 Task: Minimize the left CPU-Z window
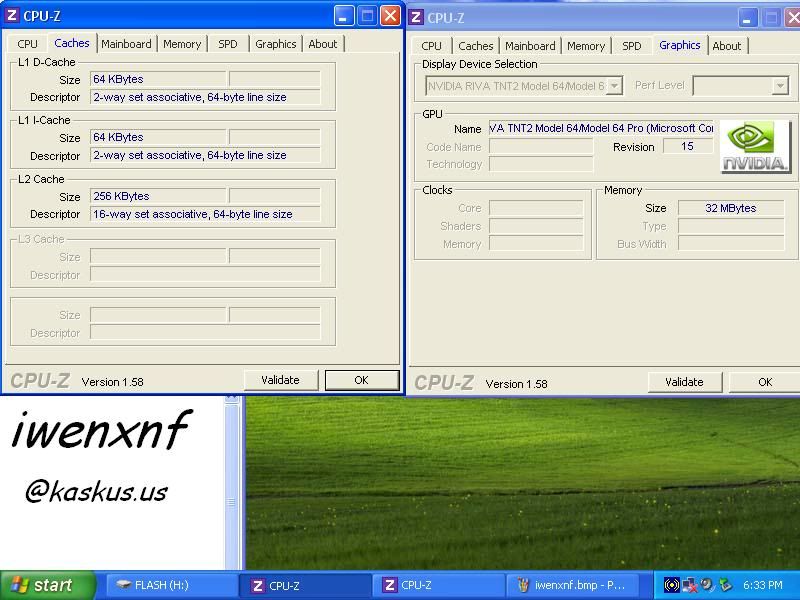tap(344, 16)
